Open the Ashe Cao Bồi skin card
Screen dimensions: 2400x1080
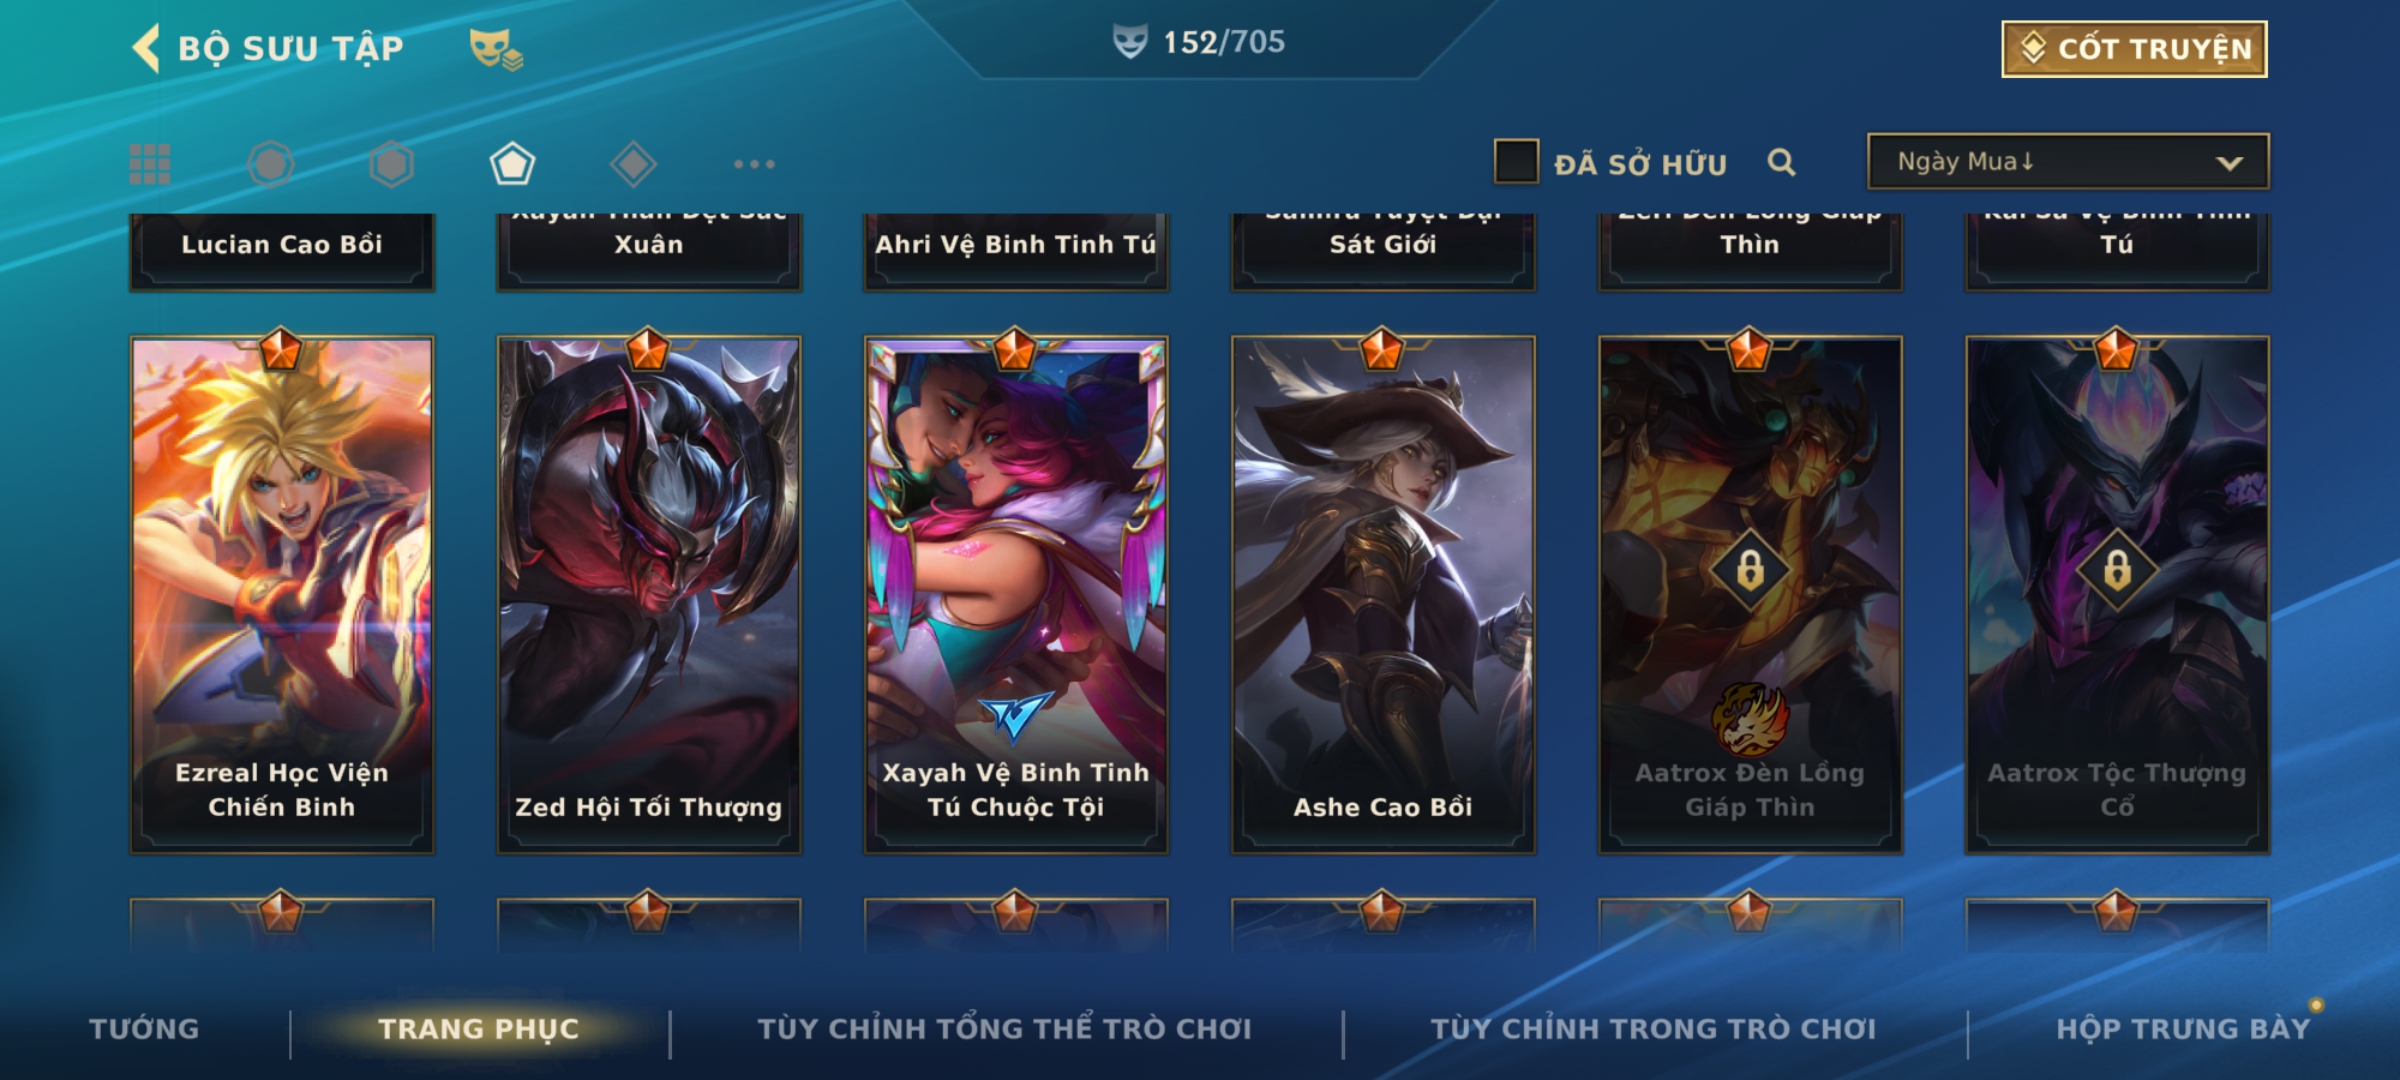[1383, 595]
